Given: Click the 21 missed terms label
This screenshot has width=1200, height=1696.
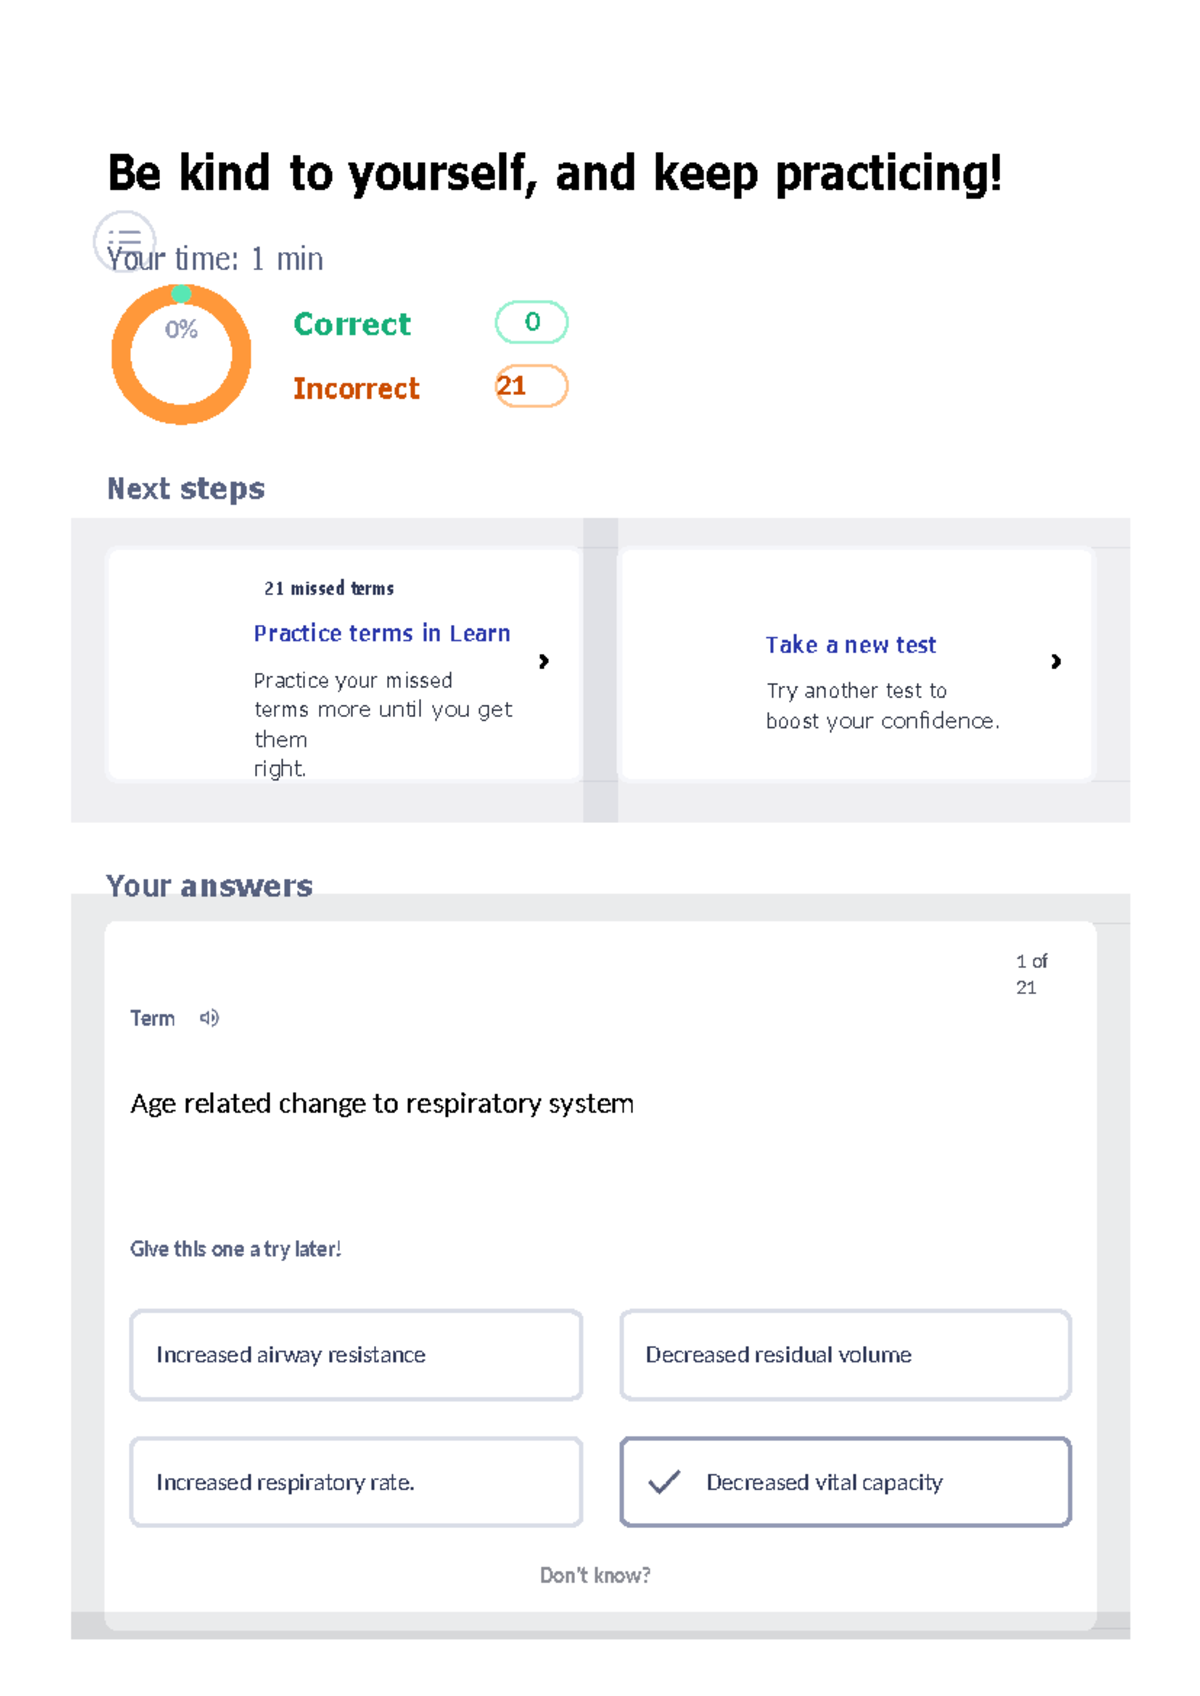Looking at the screenshot, I should tap(329, 588).
